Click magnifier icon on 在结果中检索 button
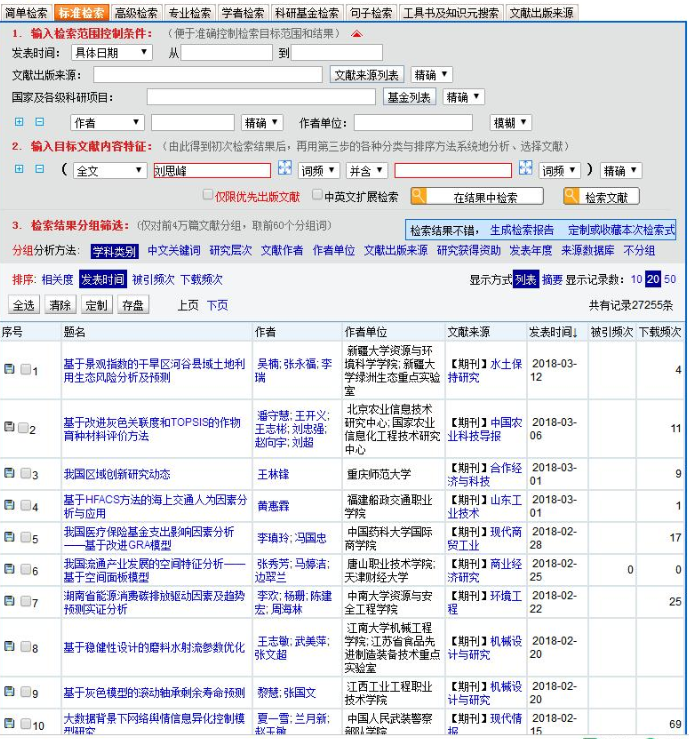Image resolution: width=689 pixels, height=739 pixels. click(418, 196)
